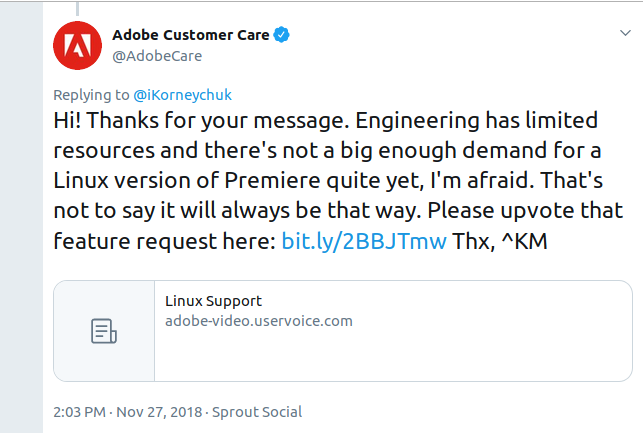Open the 2:03 PM time permalink
The height and width of the screenshot is (433, 643).
tap(80, 412)
